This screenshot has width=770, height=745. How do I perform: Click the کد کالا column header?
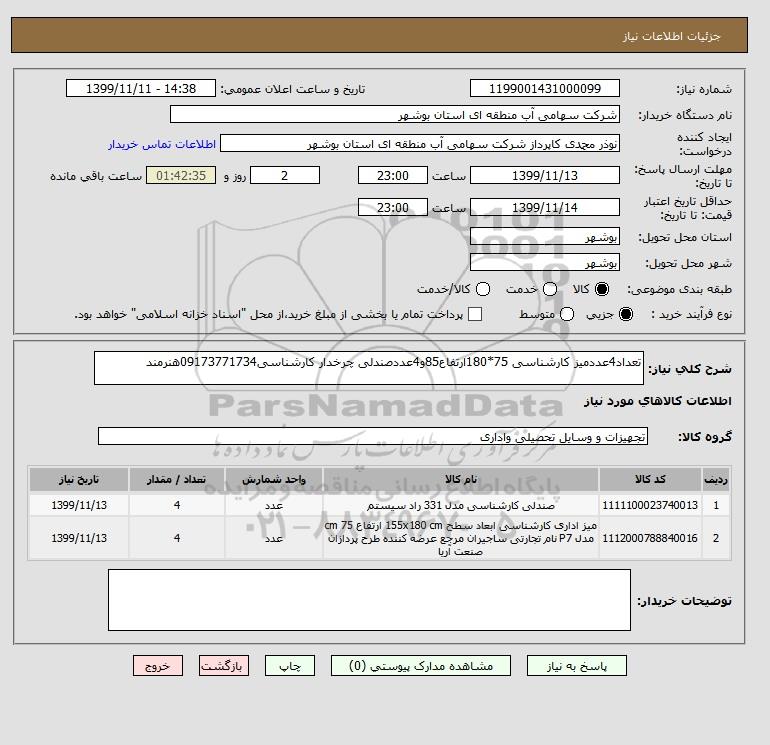coord(650,479)
